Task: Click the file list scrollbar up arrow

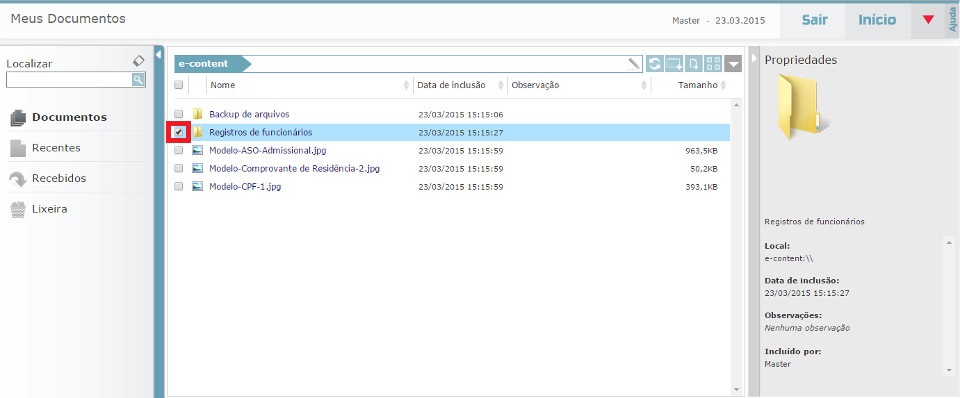Action: click(736, 106)
